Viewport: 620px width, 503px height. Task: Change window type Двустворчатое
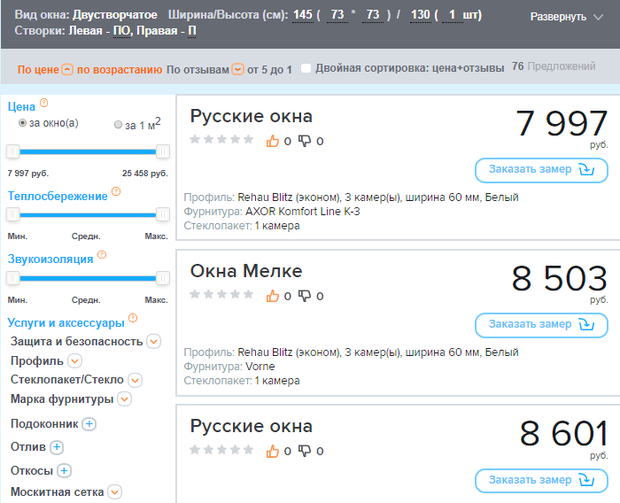115,15
